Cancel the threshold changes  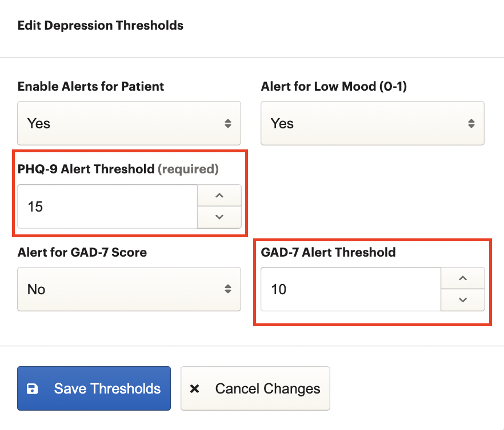tap(255, 388)
